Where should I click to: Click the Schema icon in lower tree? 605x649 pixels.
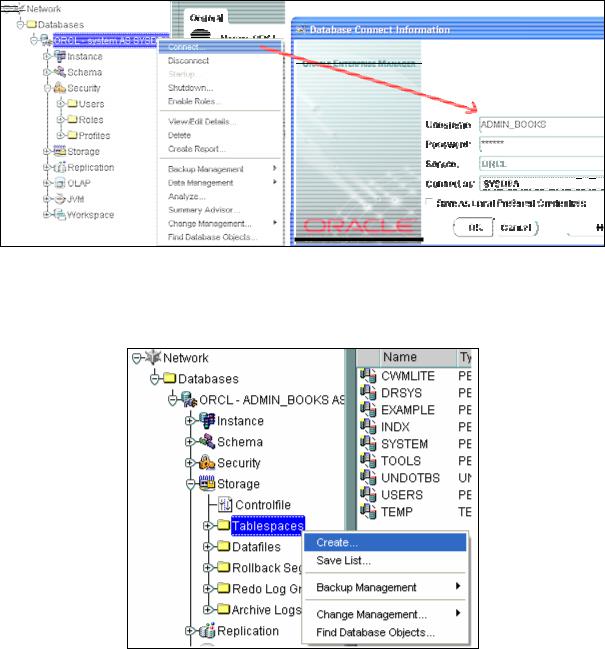[x=207, y=441]
